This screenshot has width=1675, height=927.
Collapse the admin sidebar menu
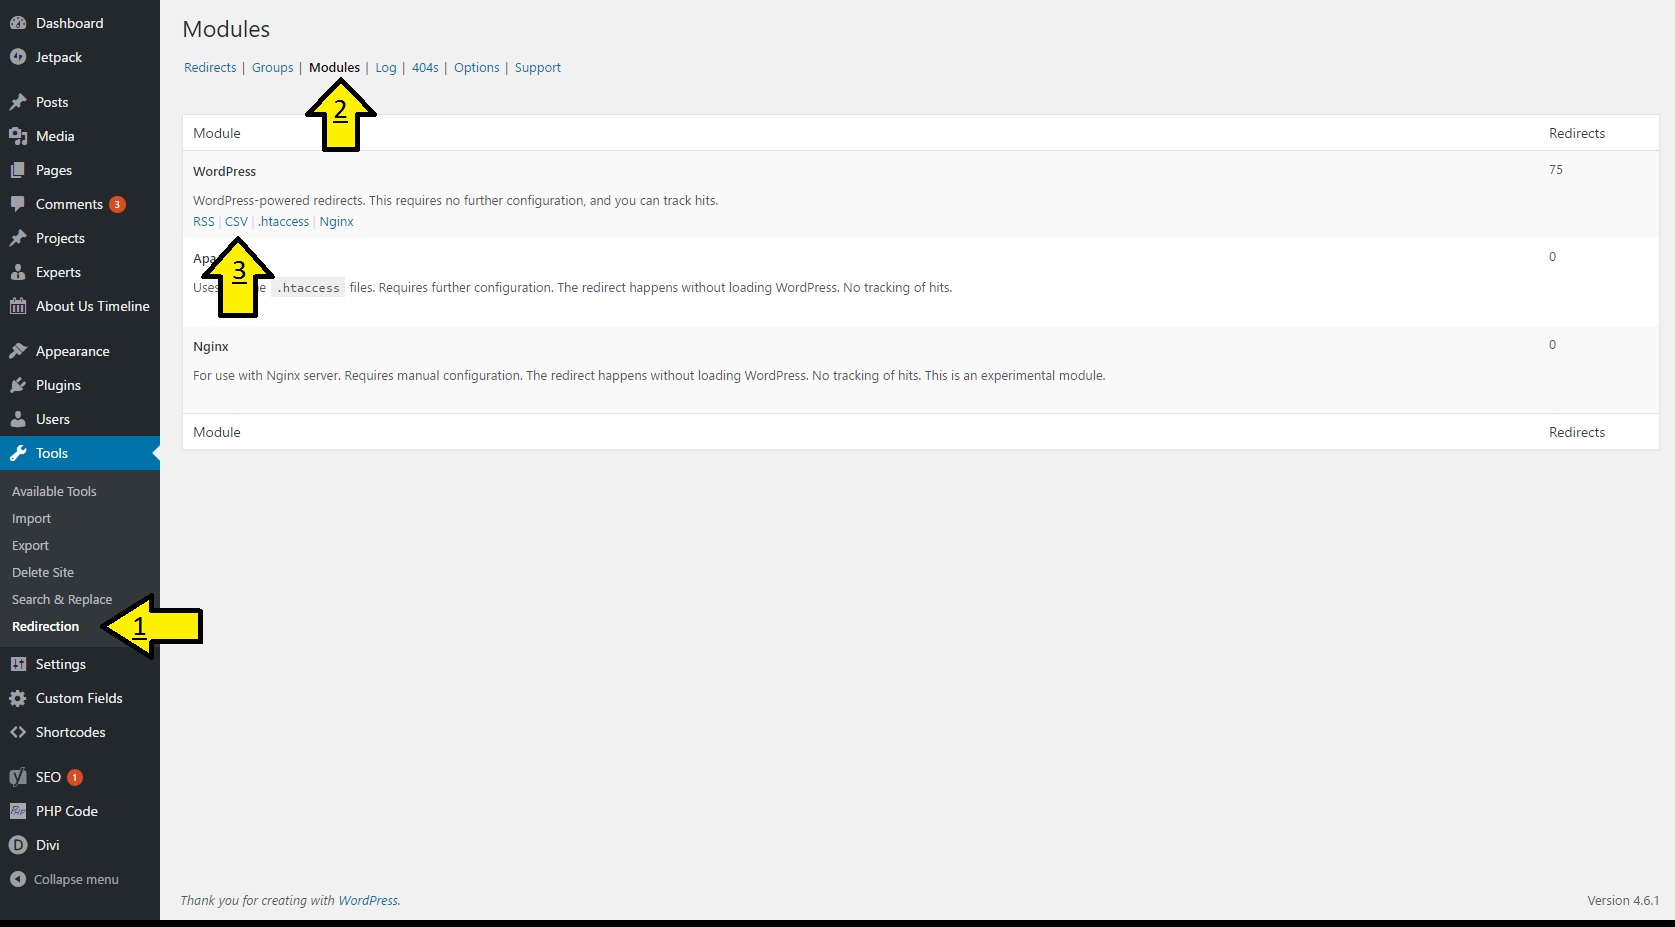click(76, 879)
